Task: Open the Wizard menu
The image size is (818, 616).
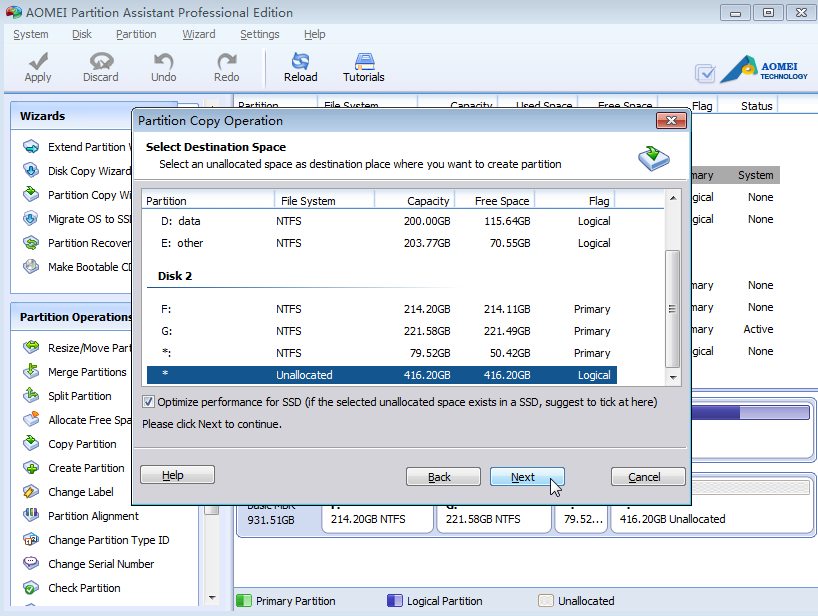Action: 198,34
